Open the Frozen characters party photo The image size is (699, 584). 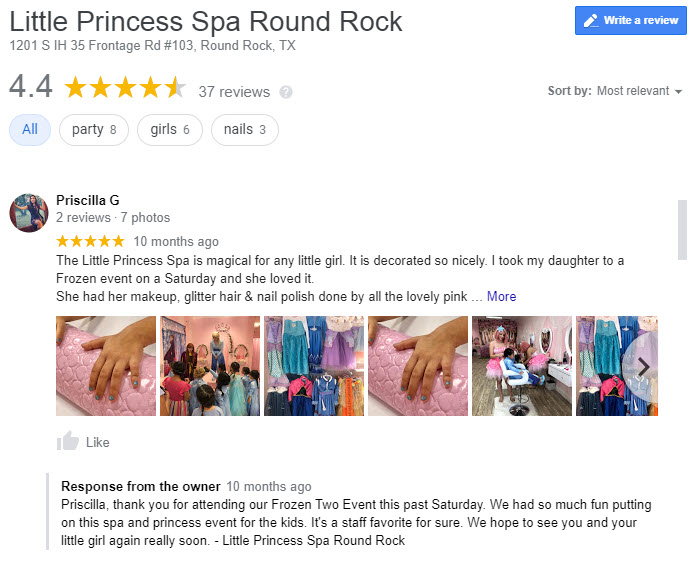click(210, 366)
